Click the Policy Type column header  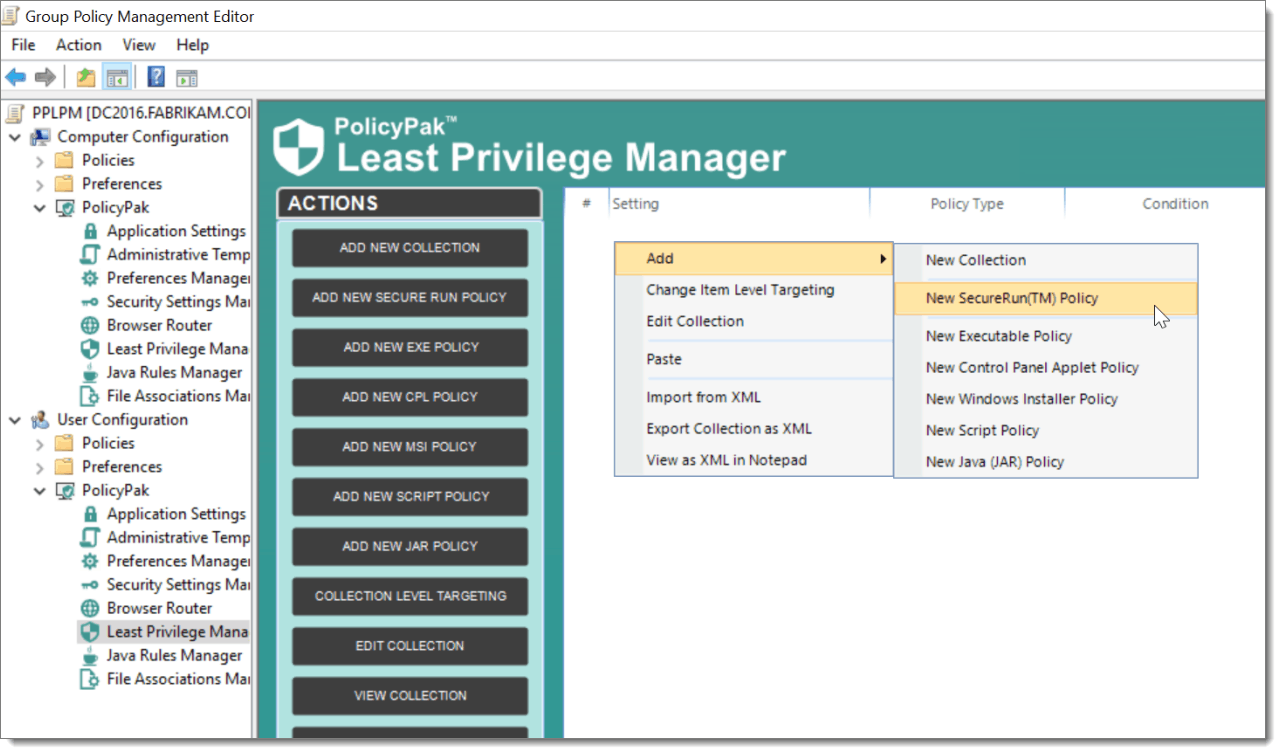point(967,204)
